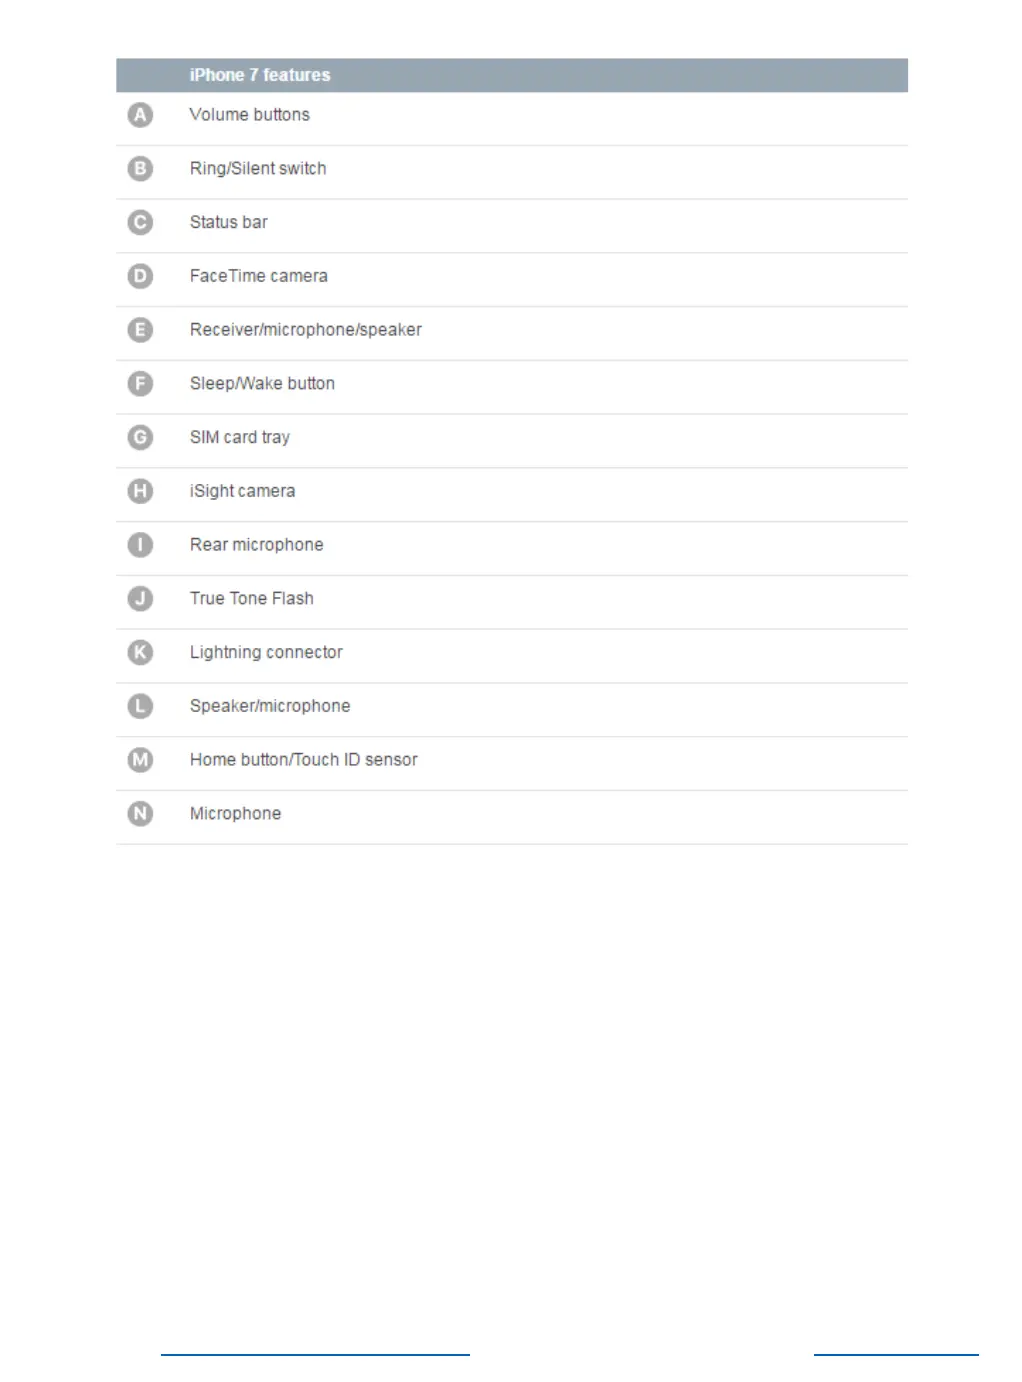Click the N icon beside Microphone
Image resolution: width=1022 pixels, height=1382 pixels.
(x=140, y=814)
